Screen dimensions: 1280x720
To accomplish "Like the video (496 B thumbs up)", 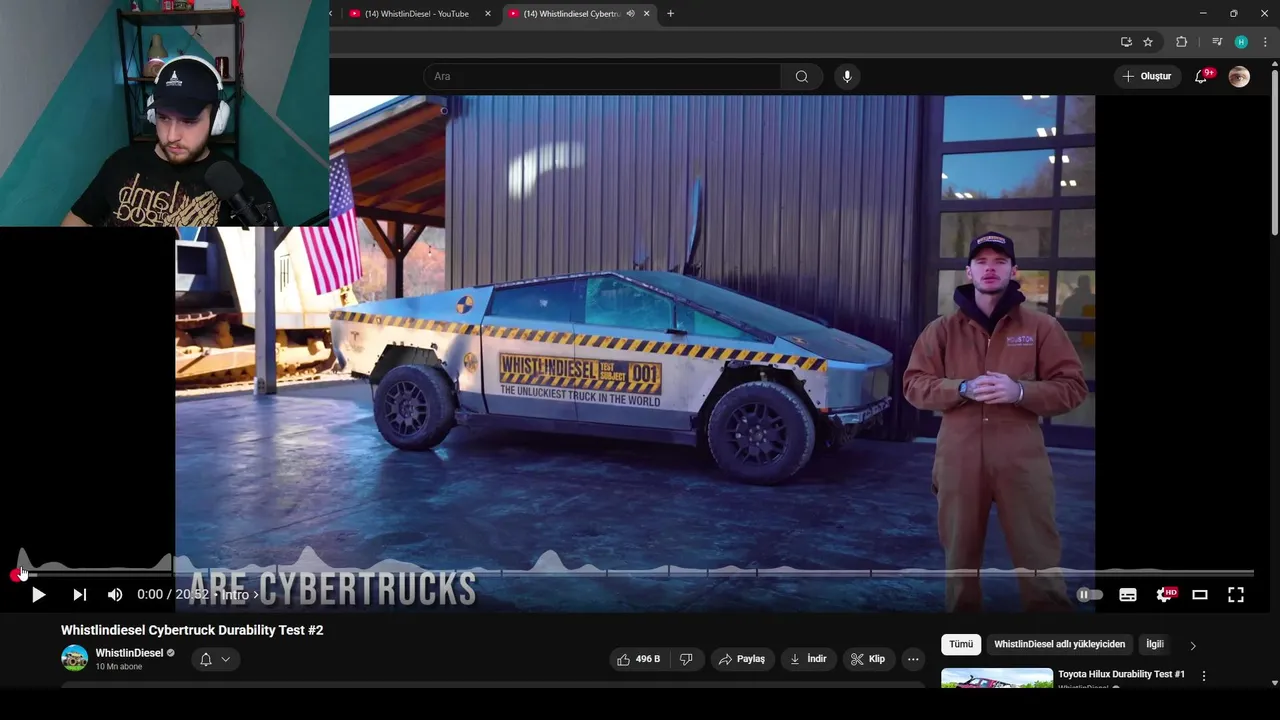I will (x=637, y=659).
